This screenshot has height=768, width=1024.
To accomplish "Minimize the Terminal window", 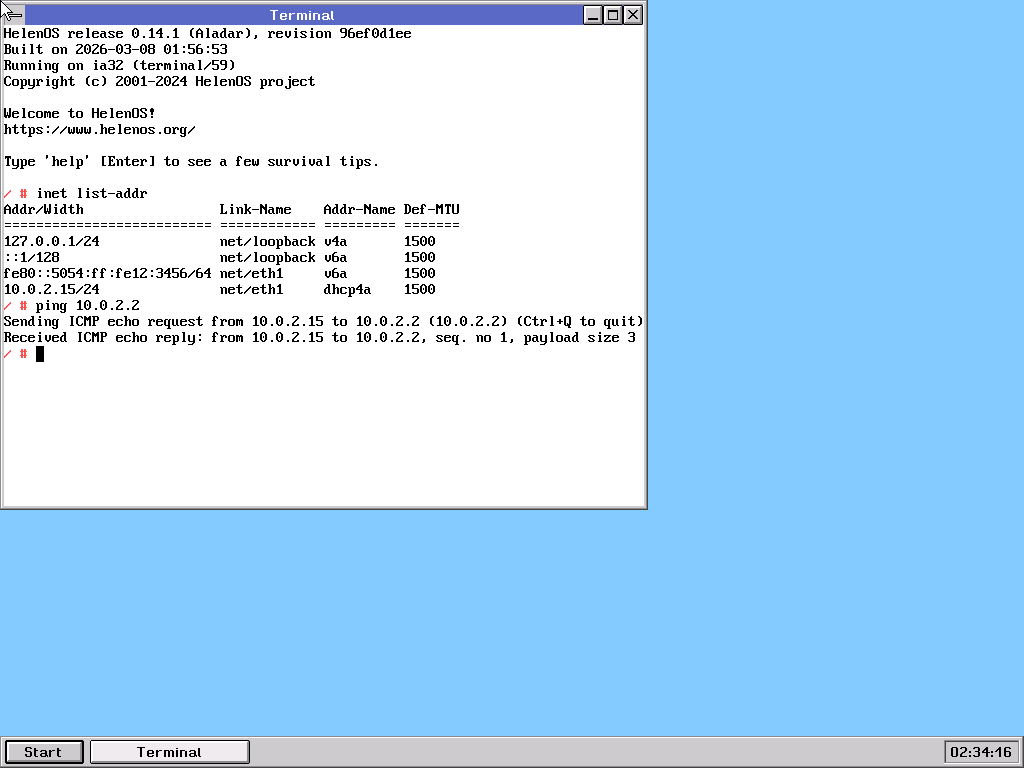I will [x=593, y=15].
